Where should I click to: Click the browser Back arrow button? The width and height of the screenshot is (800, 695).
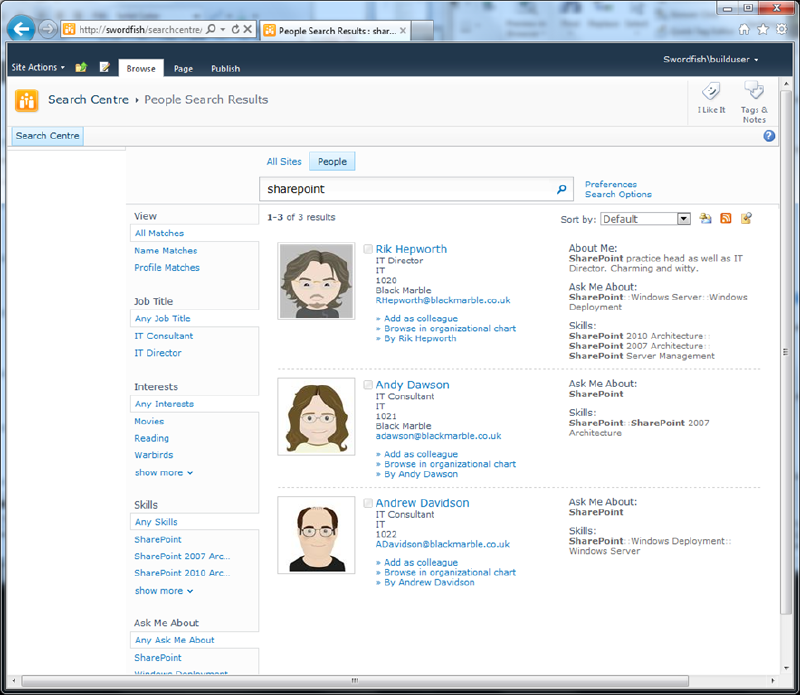point(21,29)
